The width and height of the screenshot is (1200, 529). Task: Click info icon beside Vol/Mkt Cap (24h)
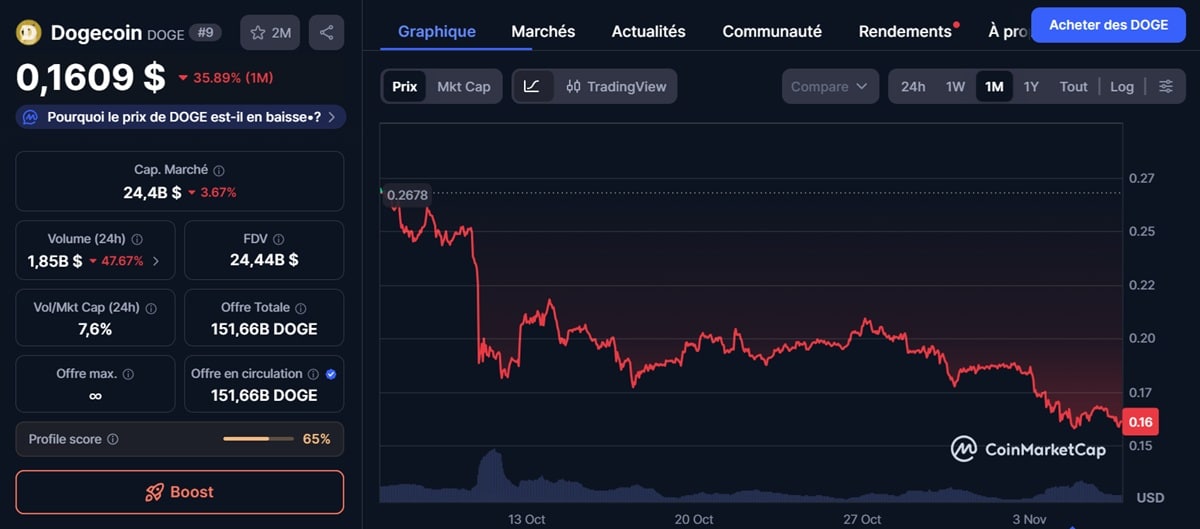click(151, 308)
